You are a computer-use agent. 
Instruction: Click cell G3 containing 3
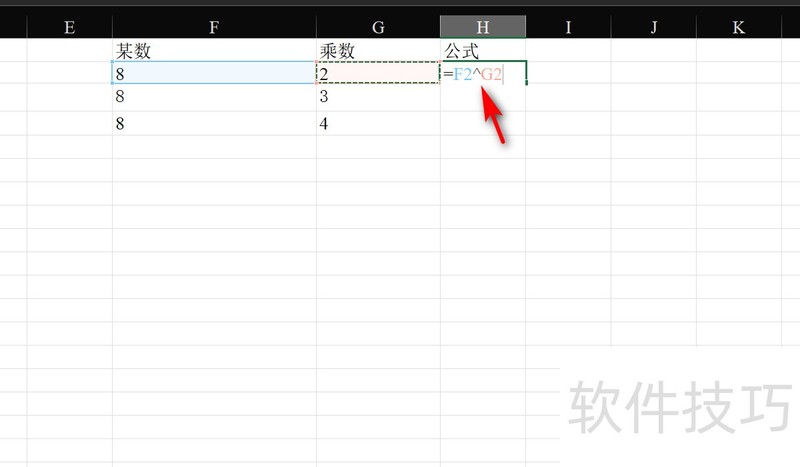pos(378,97)
